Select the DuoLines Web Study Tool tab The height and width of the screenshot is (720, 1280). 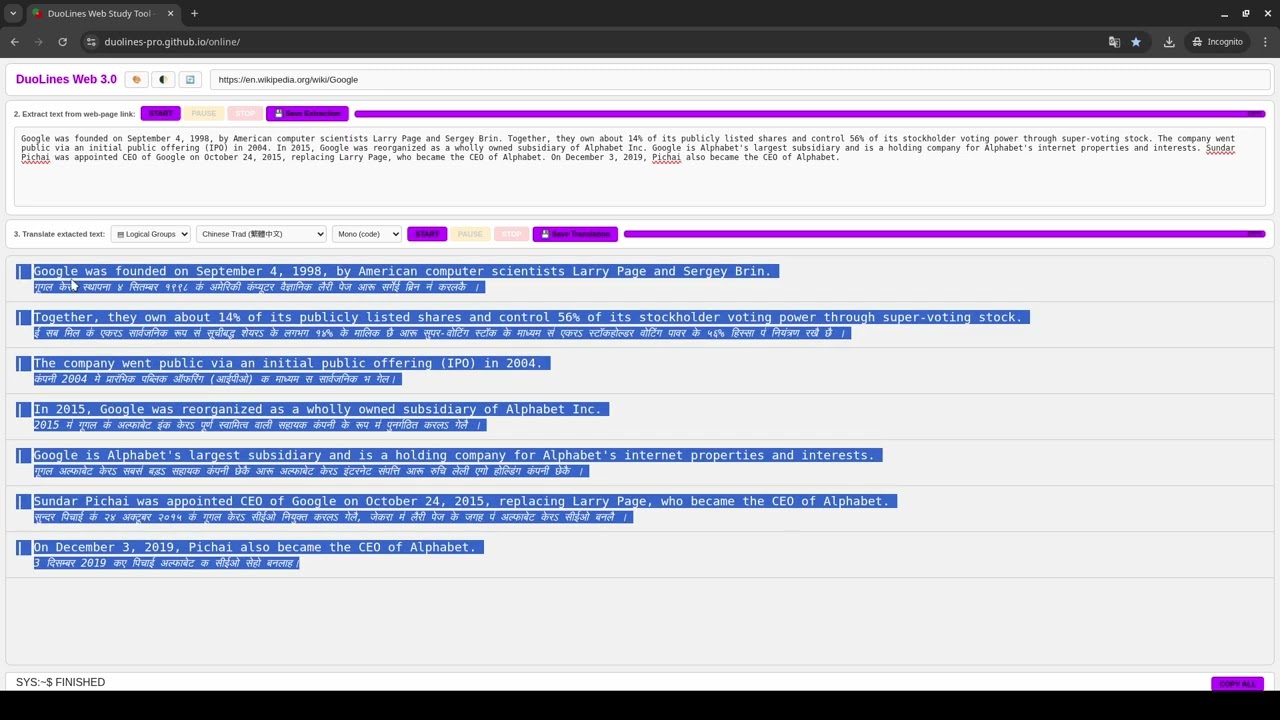coord(103,14)
